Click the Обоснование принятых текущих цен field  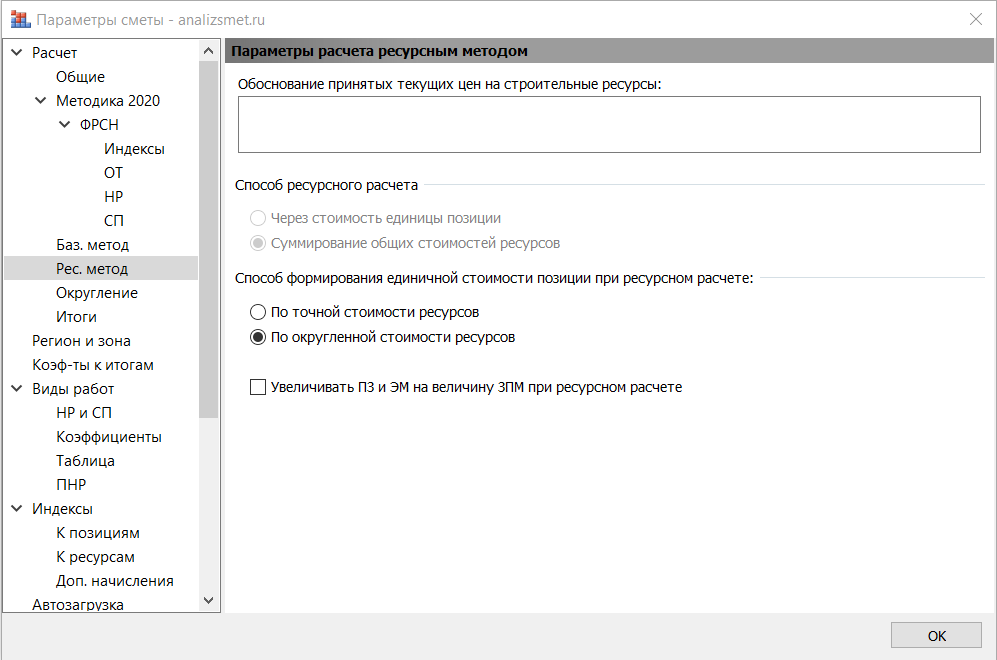609,125
